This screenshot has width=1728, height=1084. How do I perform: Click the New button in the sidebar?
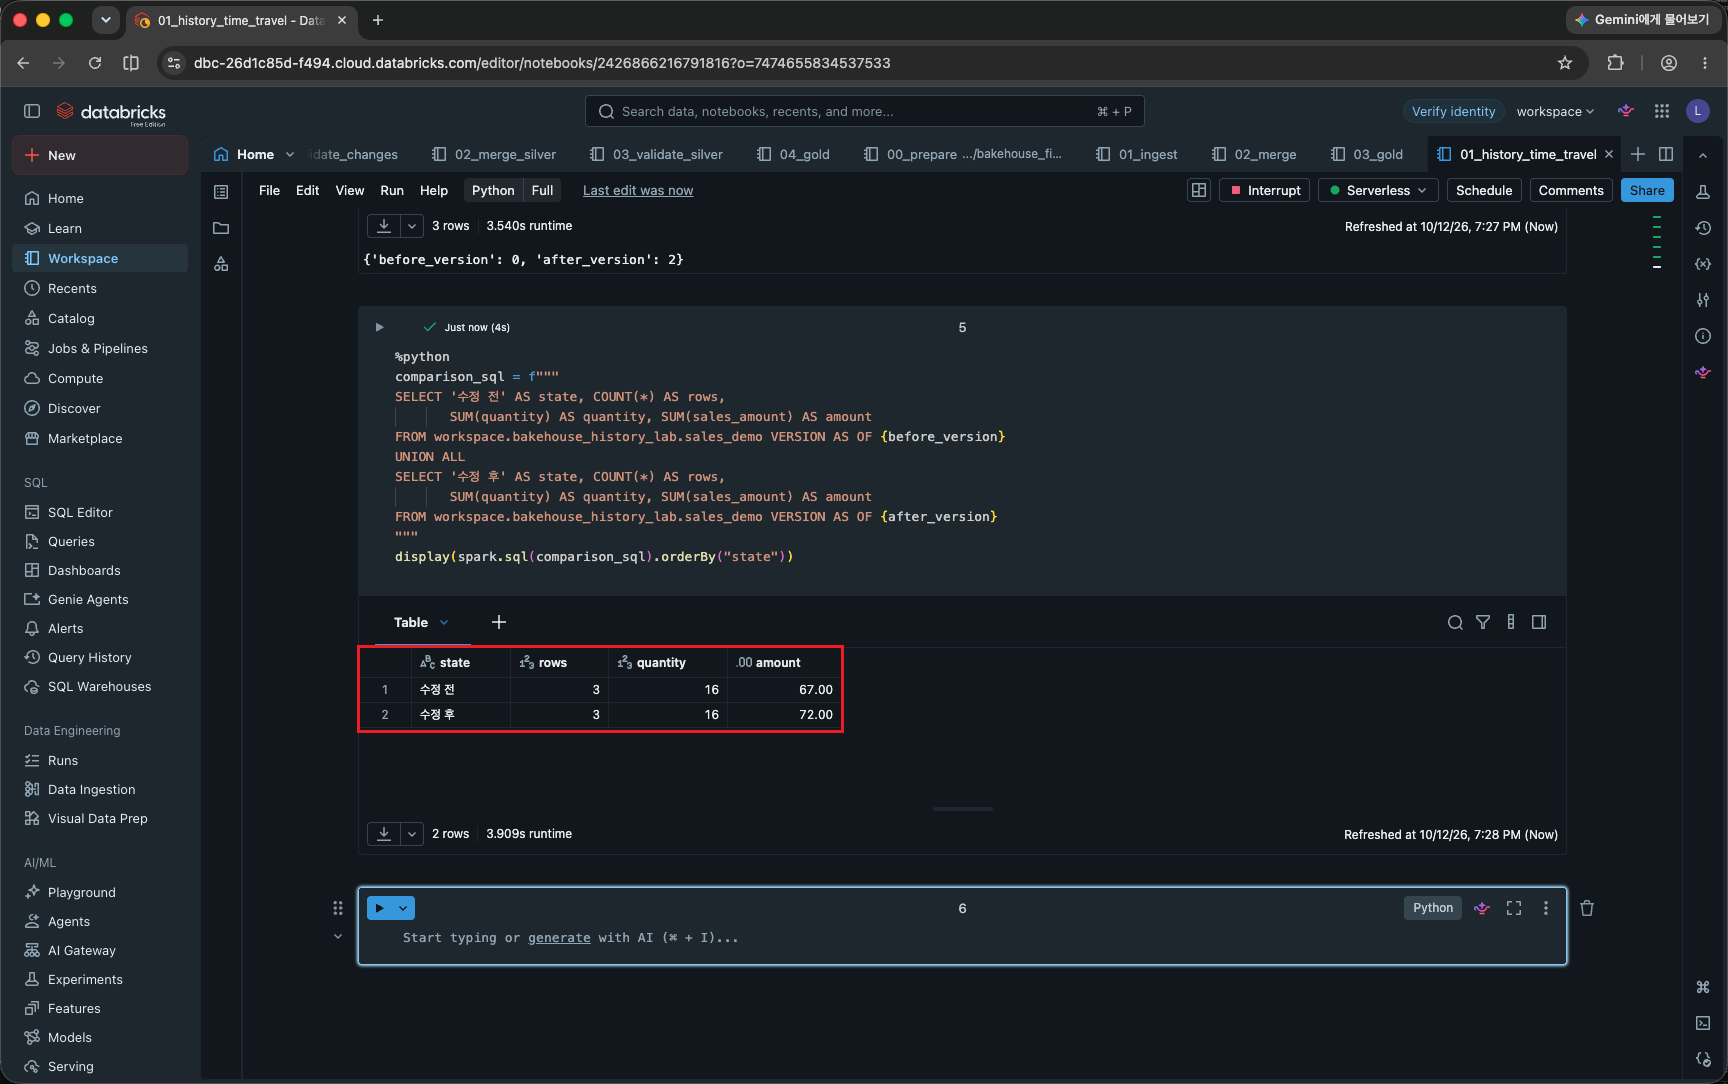100,155
